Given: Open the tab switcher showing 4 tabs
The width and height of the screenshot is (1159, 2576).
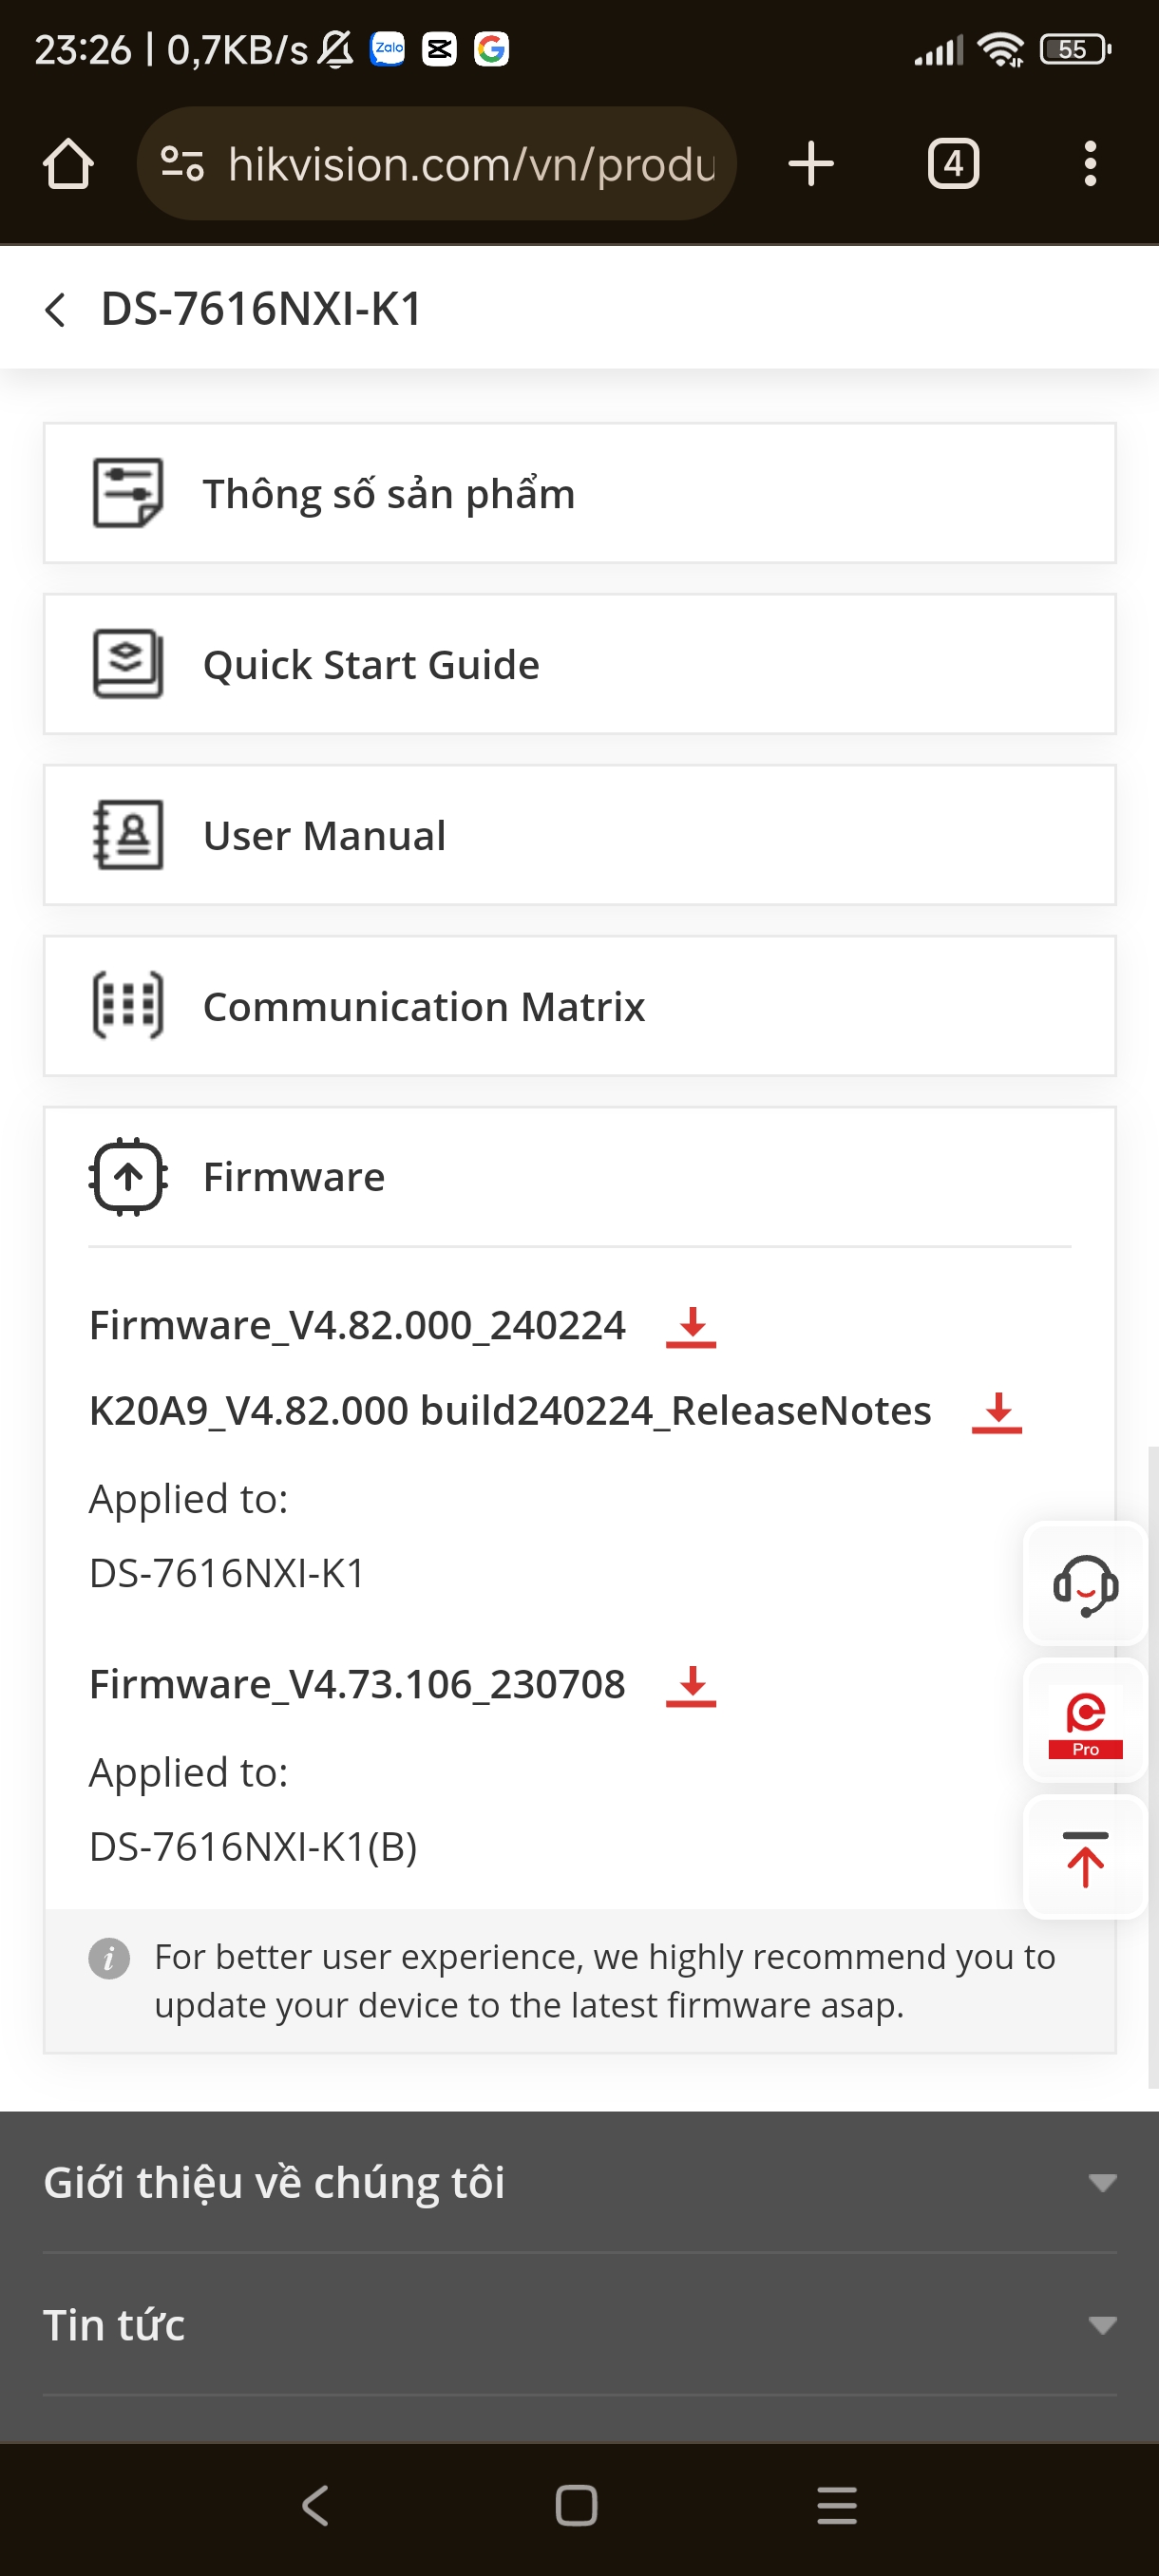Looking at the screenshot, I should [x=952, y=164].
